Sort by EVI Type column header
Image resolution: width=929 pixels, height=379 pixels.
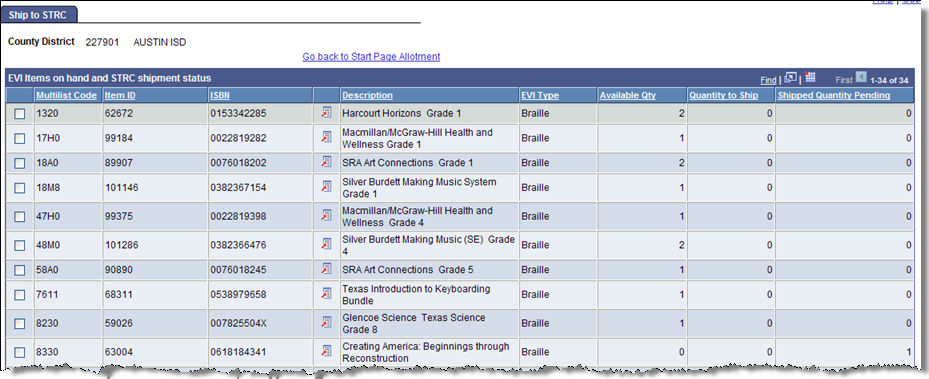[540, 95]
